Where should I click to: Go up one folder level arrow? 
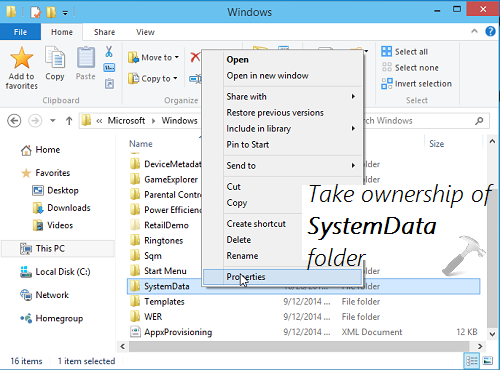point(69,121)
